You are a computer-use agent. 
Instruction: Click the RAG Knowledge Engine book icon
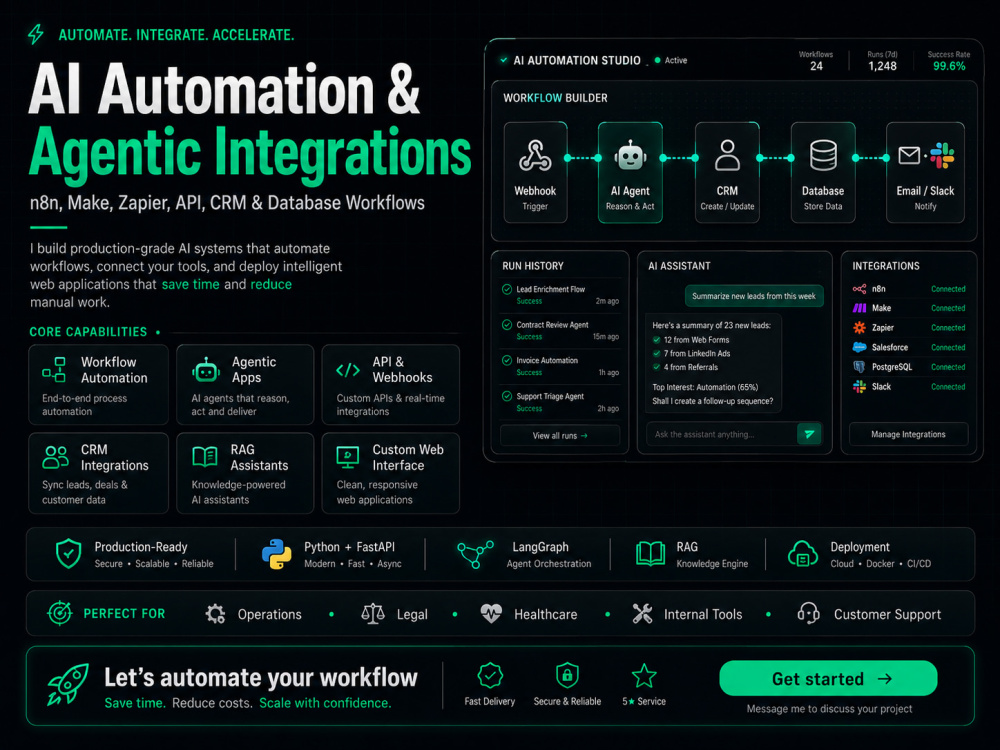pos(651,554)
